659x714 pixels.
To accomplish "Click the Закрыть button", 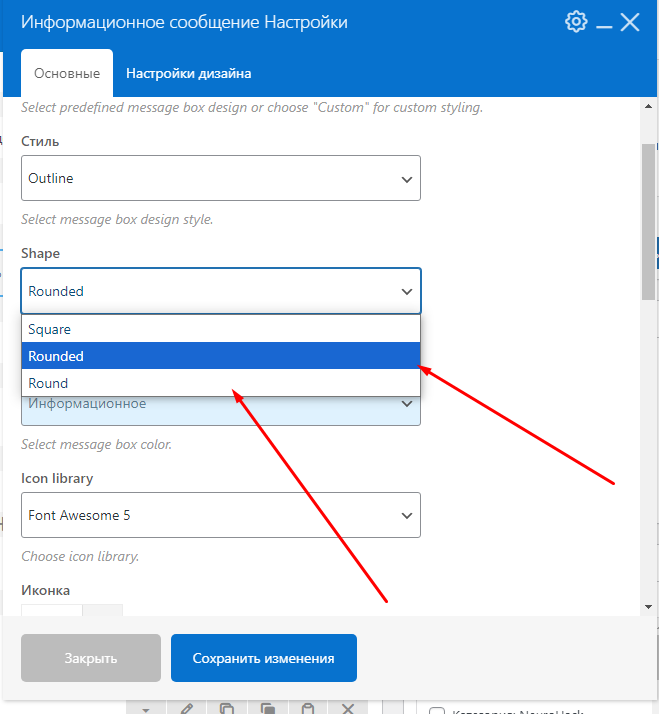I will tap(91, 658).
